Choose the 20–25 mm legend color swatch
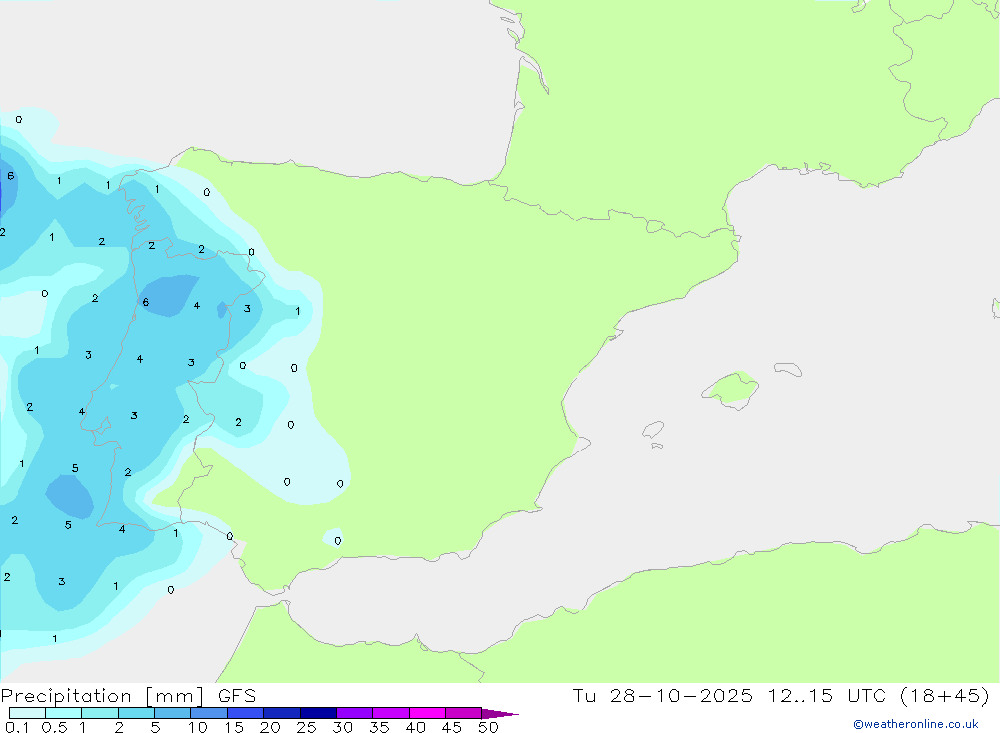This screenshot has height=733, width=1000. pyautogui.click(x=282, y=713)
